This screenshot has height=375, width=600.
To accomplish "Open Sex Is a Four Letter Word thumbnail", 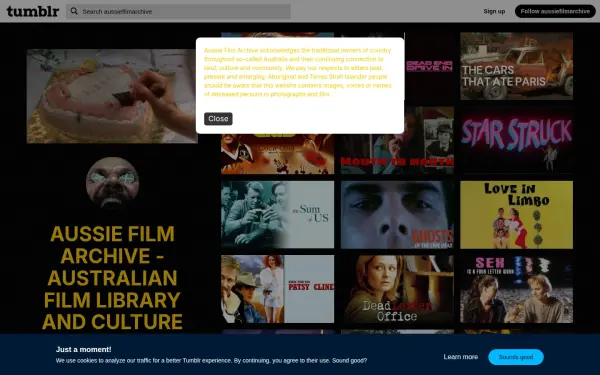I will [517, 289].
